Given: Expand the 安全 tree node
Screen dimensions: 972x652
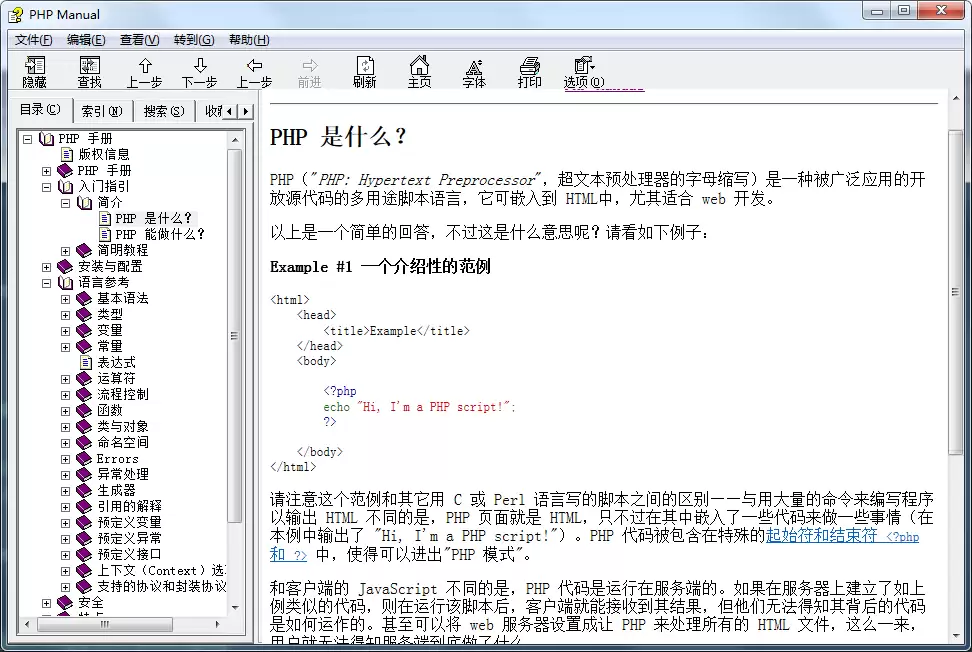Looking at the screenshot, I should click(x=46, y=602).
